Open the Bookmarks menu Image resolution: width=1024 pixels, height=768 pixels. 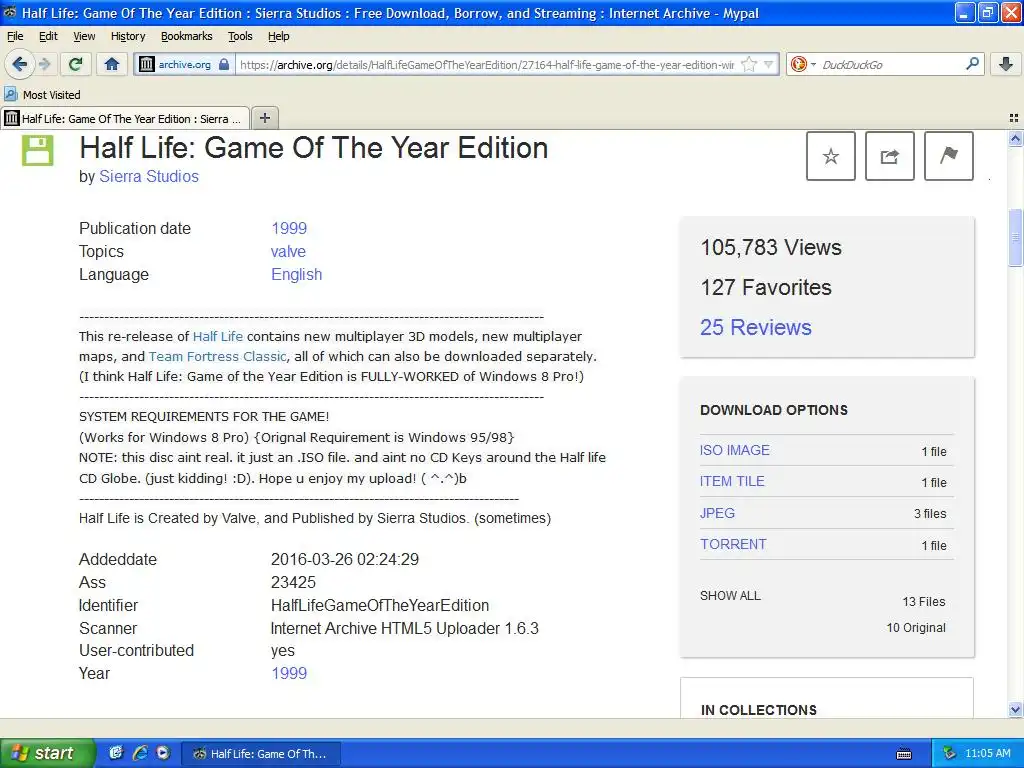pos(187,36)
